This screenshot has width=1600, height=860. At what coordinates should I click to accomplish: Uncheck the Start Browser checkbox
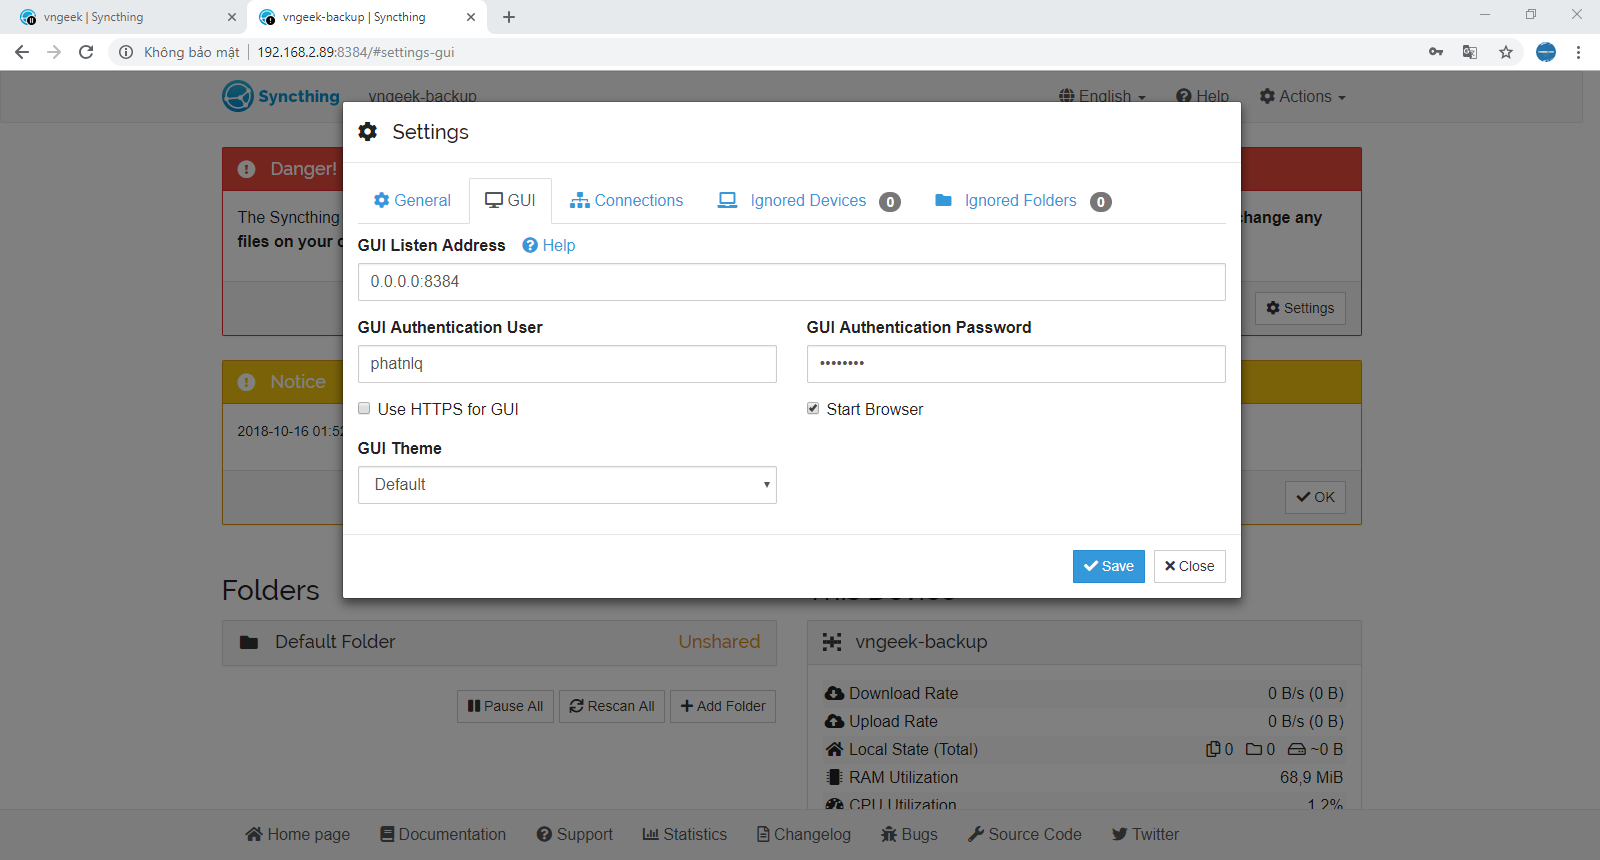pos(813,408)
